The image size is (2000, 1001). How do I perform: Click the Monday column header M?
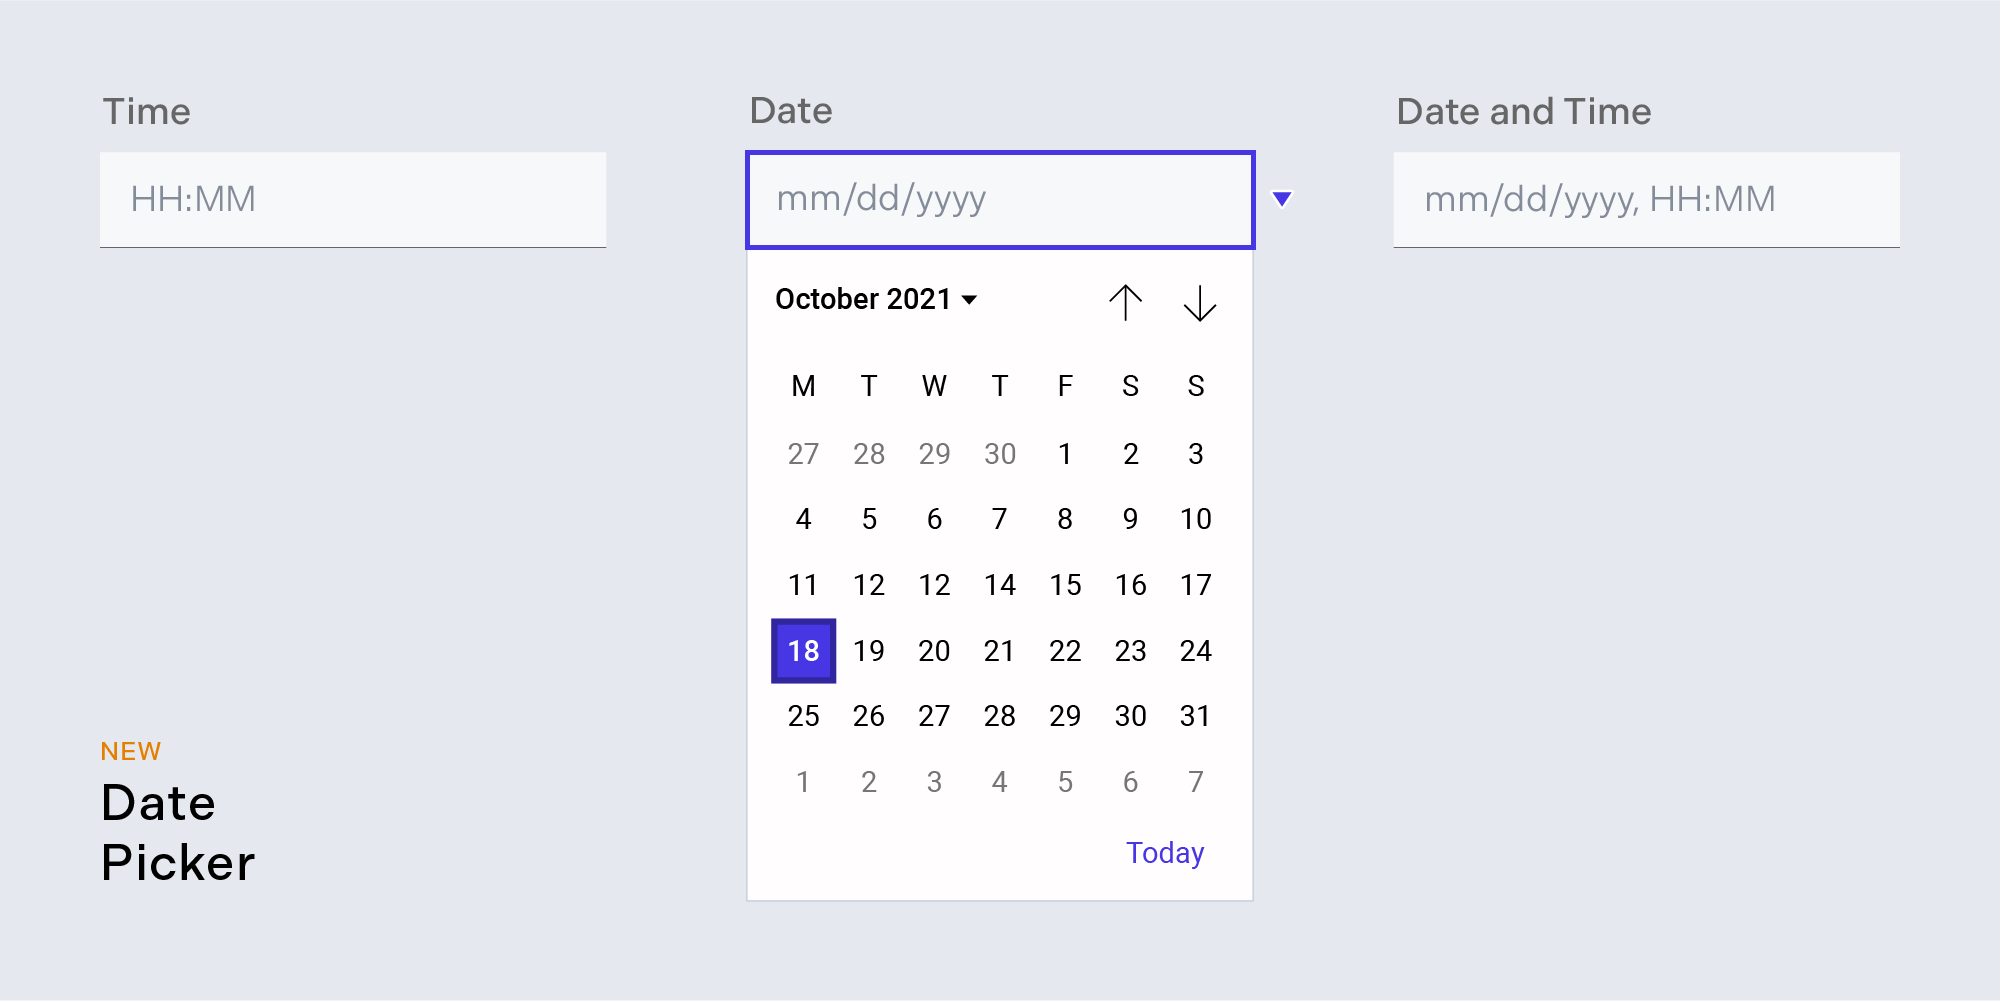click(803, 386)
